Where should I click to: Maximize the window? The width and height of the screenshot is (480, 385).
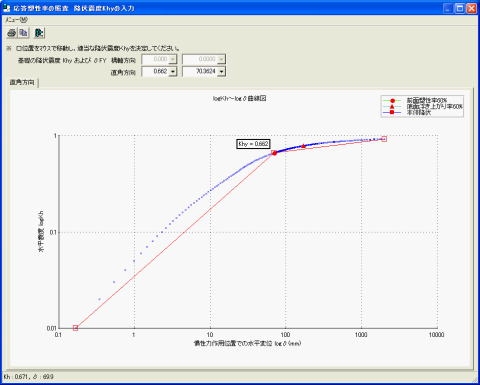click(460, 8)
